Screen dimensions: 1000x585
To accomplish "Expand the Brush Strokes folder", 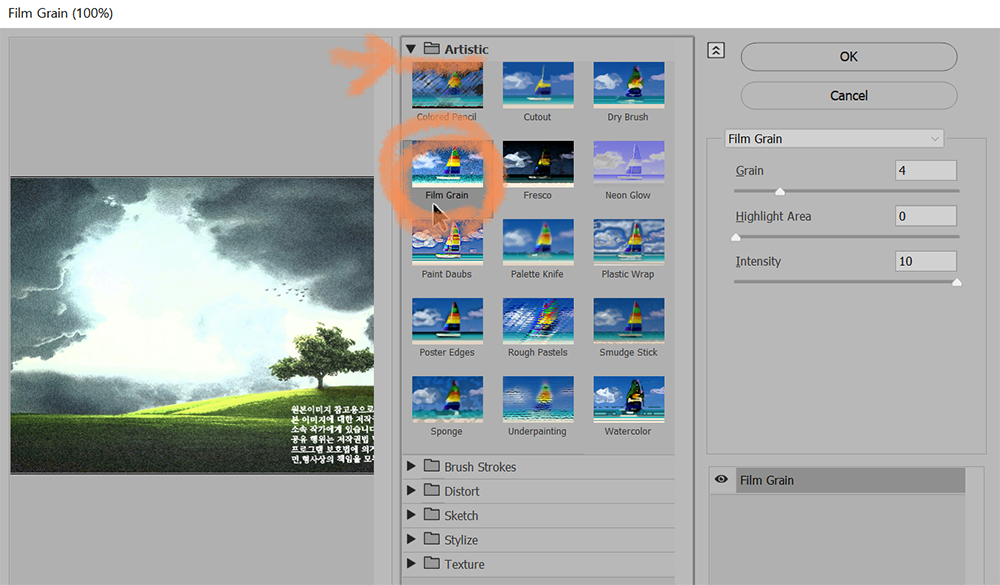I will tap(411, 466).
